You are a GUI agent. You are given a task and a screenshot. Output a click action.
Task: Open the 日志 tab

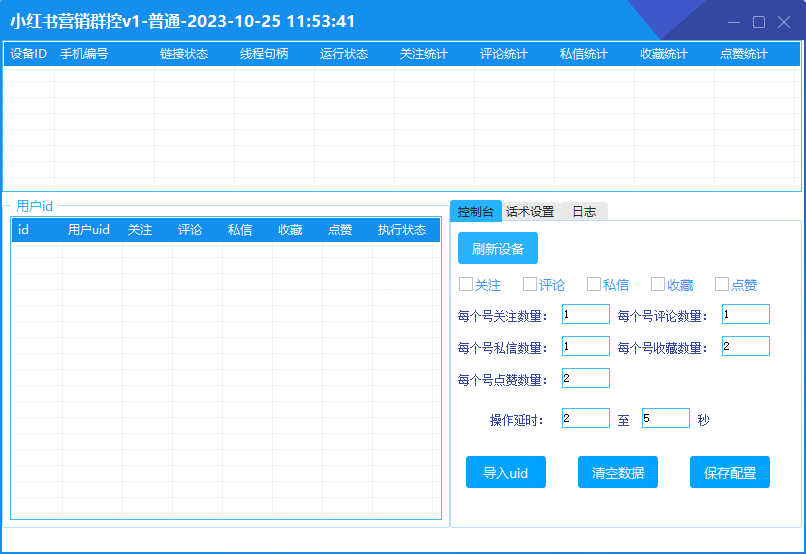[x=584, y=212]
